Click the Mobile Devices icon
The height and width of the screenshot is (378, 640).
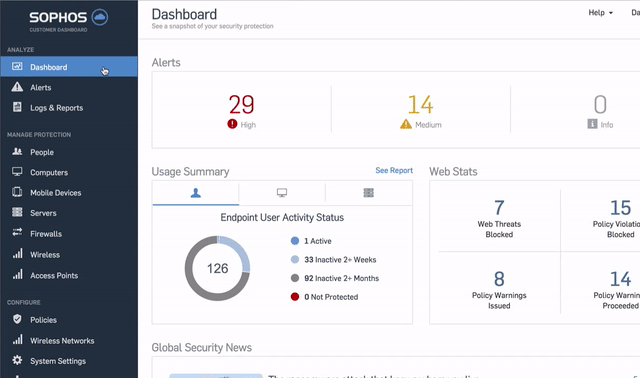coord(17,192)
